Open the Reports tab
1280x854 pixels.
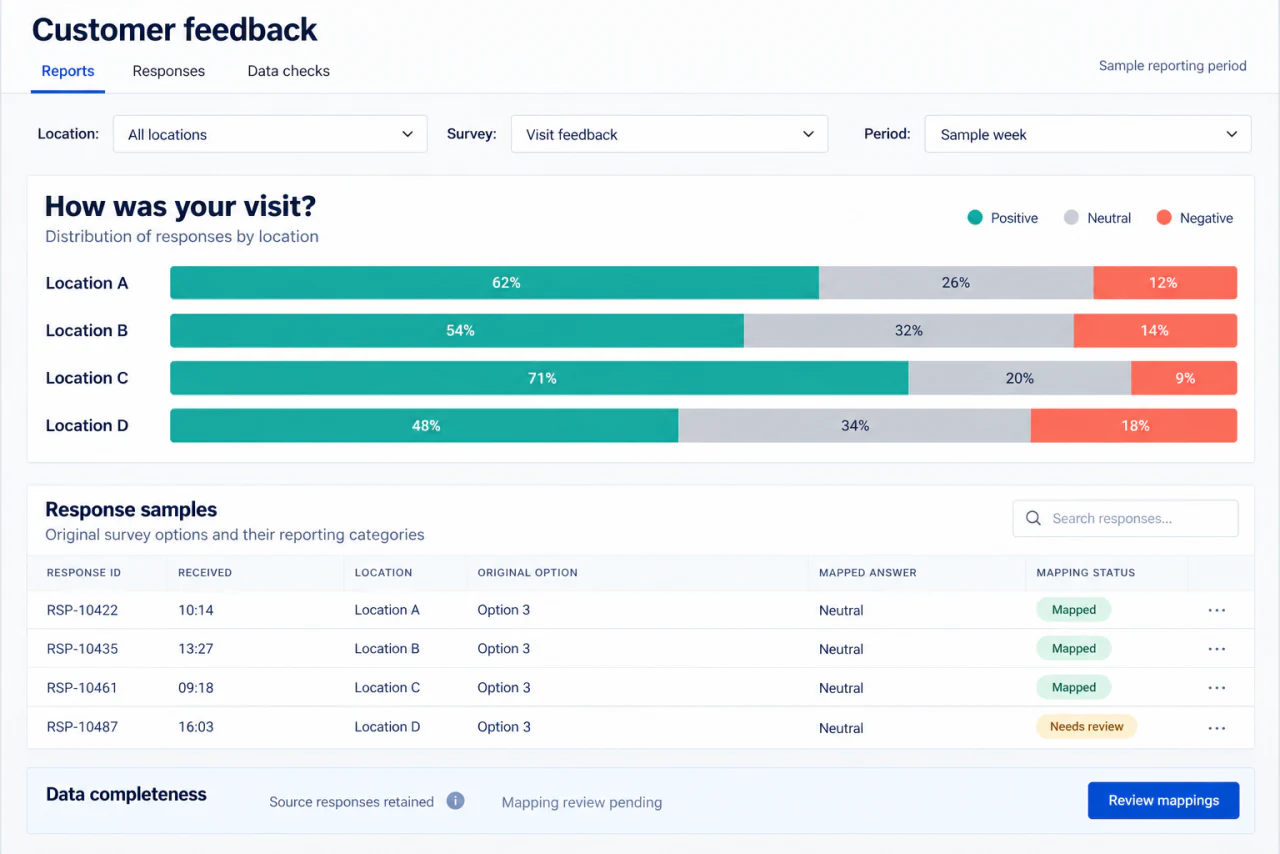68,71
